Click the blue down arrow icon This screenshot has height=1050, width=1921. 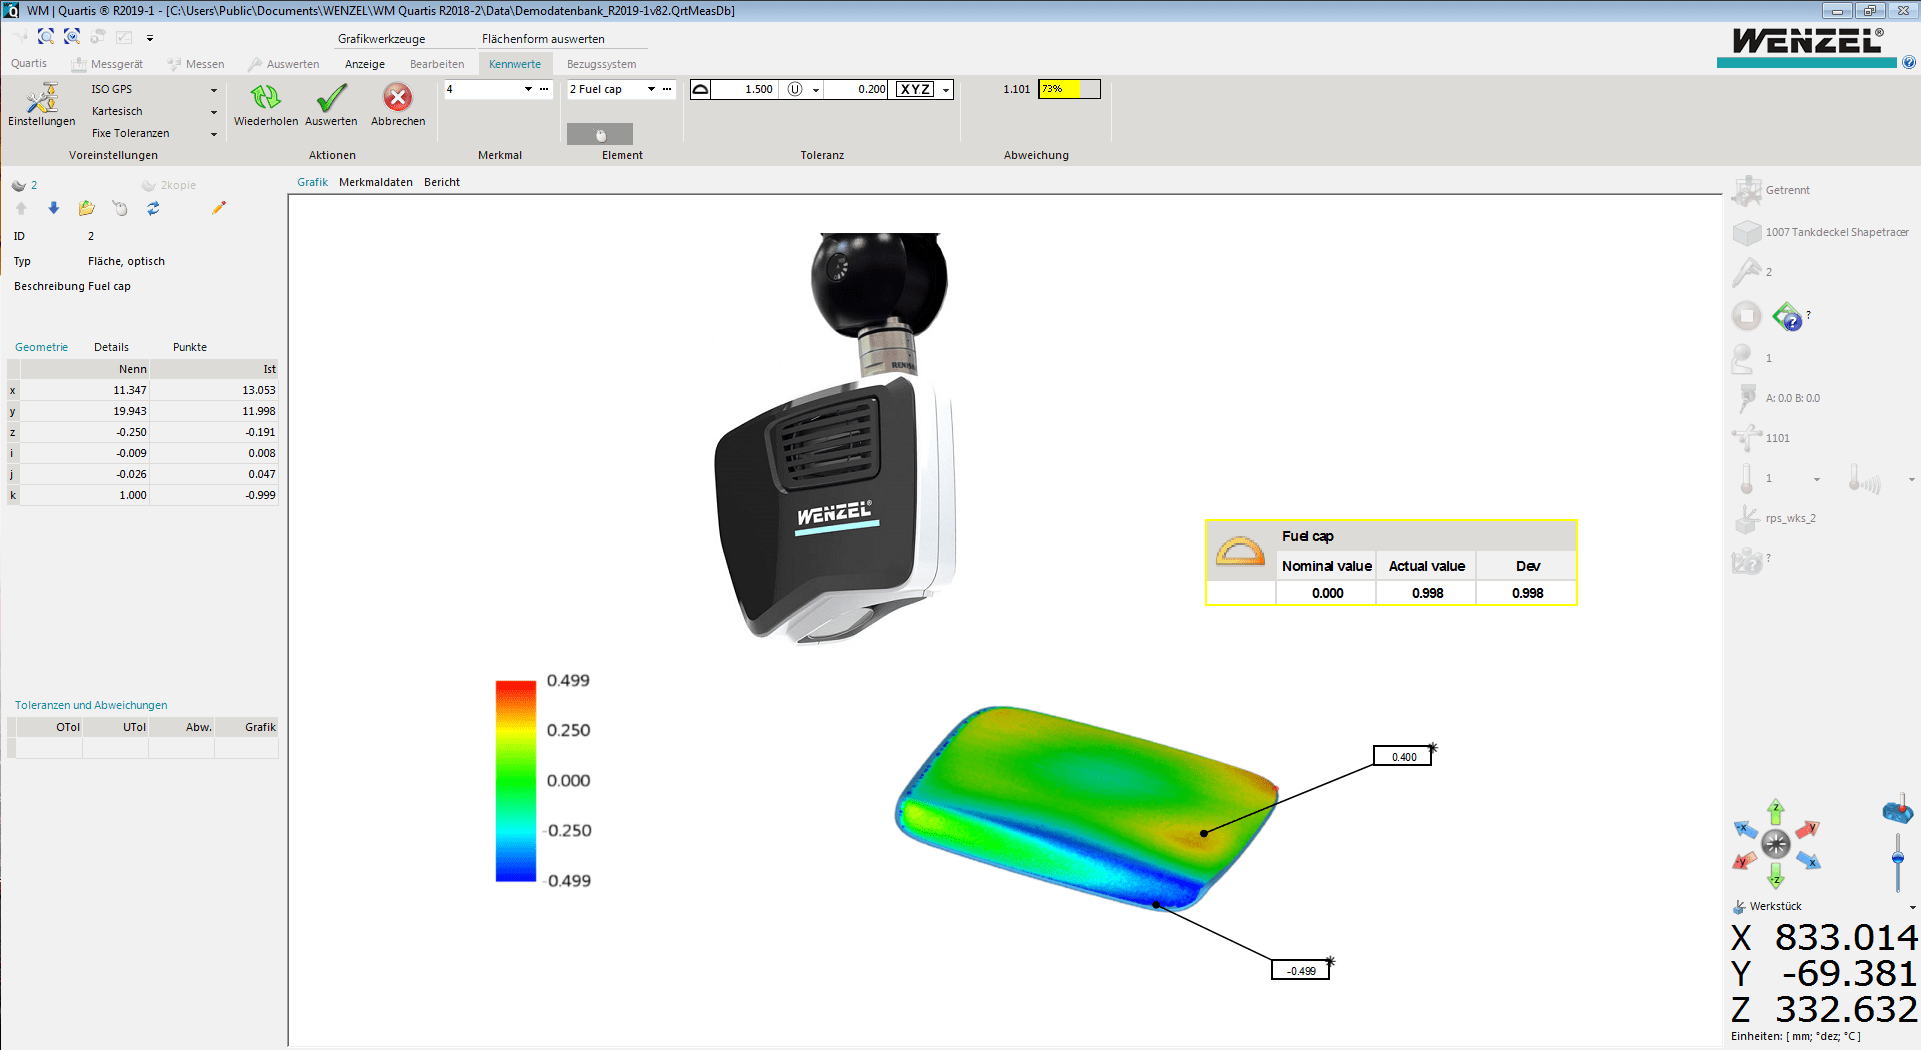point(54,208)
